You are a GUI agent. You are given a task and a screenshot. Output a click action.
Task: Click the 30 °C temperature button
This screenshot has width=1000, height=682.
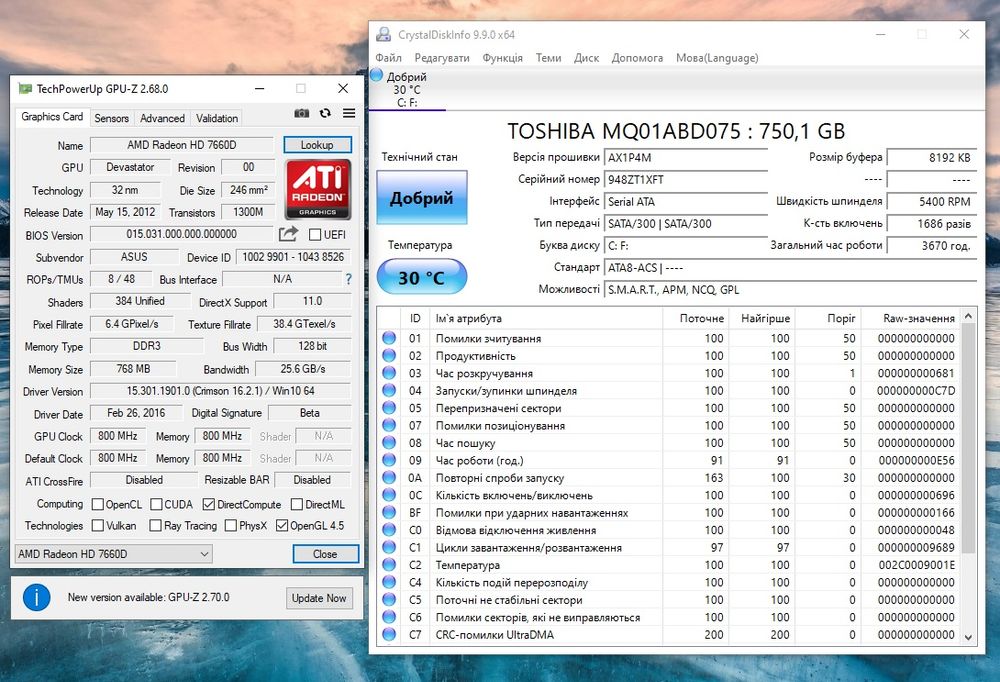tap(422, 277)
